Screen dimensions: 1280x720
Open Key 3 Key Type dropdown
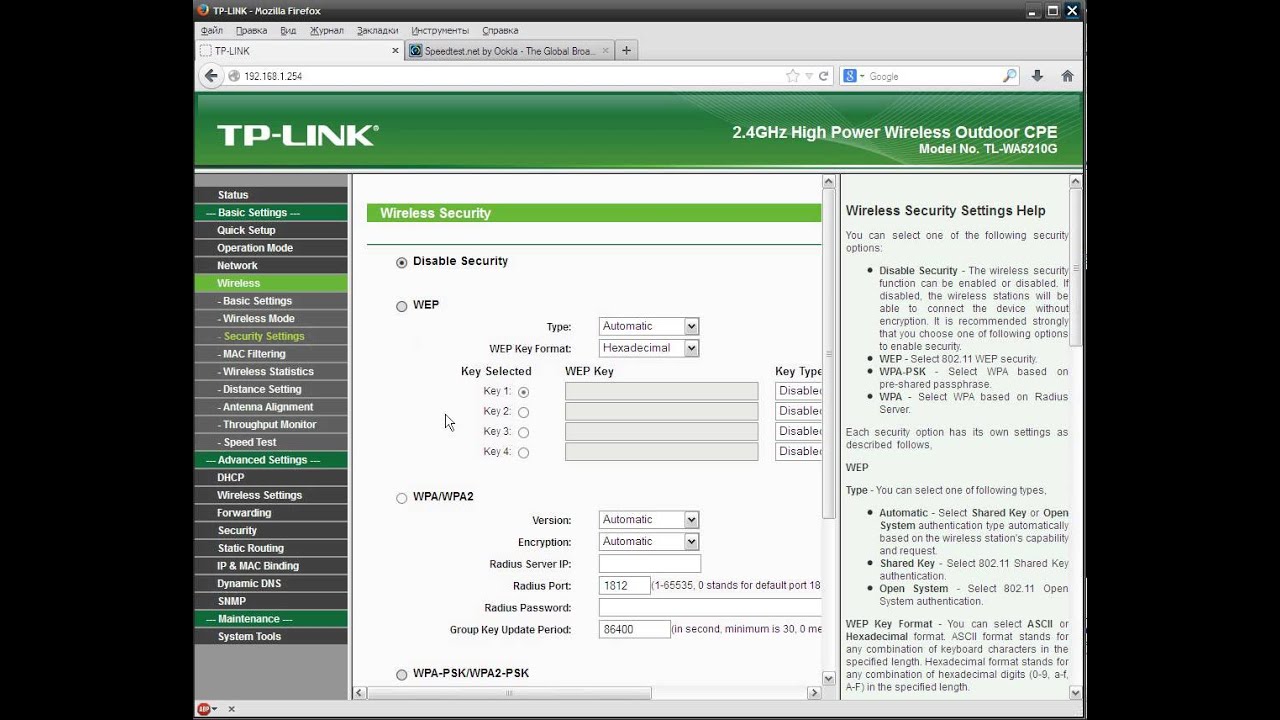pyautogui.click(x=798, y=431)
